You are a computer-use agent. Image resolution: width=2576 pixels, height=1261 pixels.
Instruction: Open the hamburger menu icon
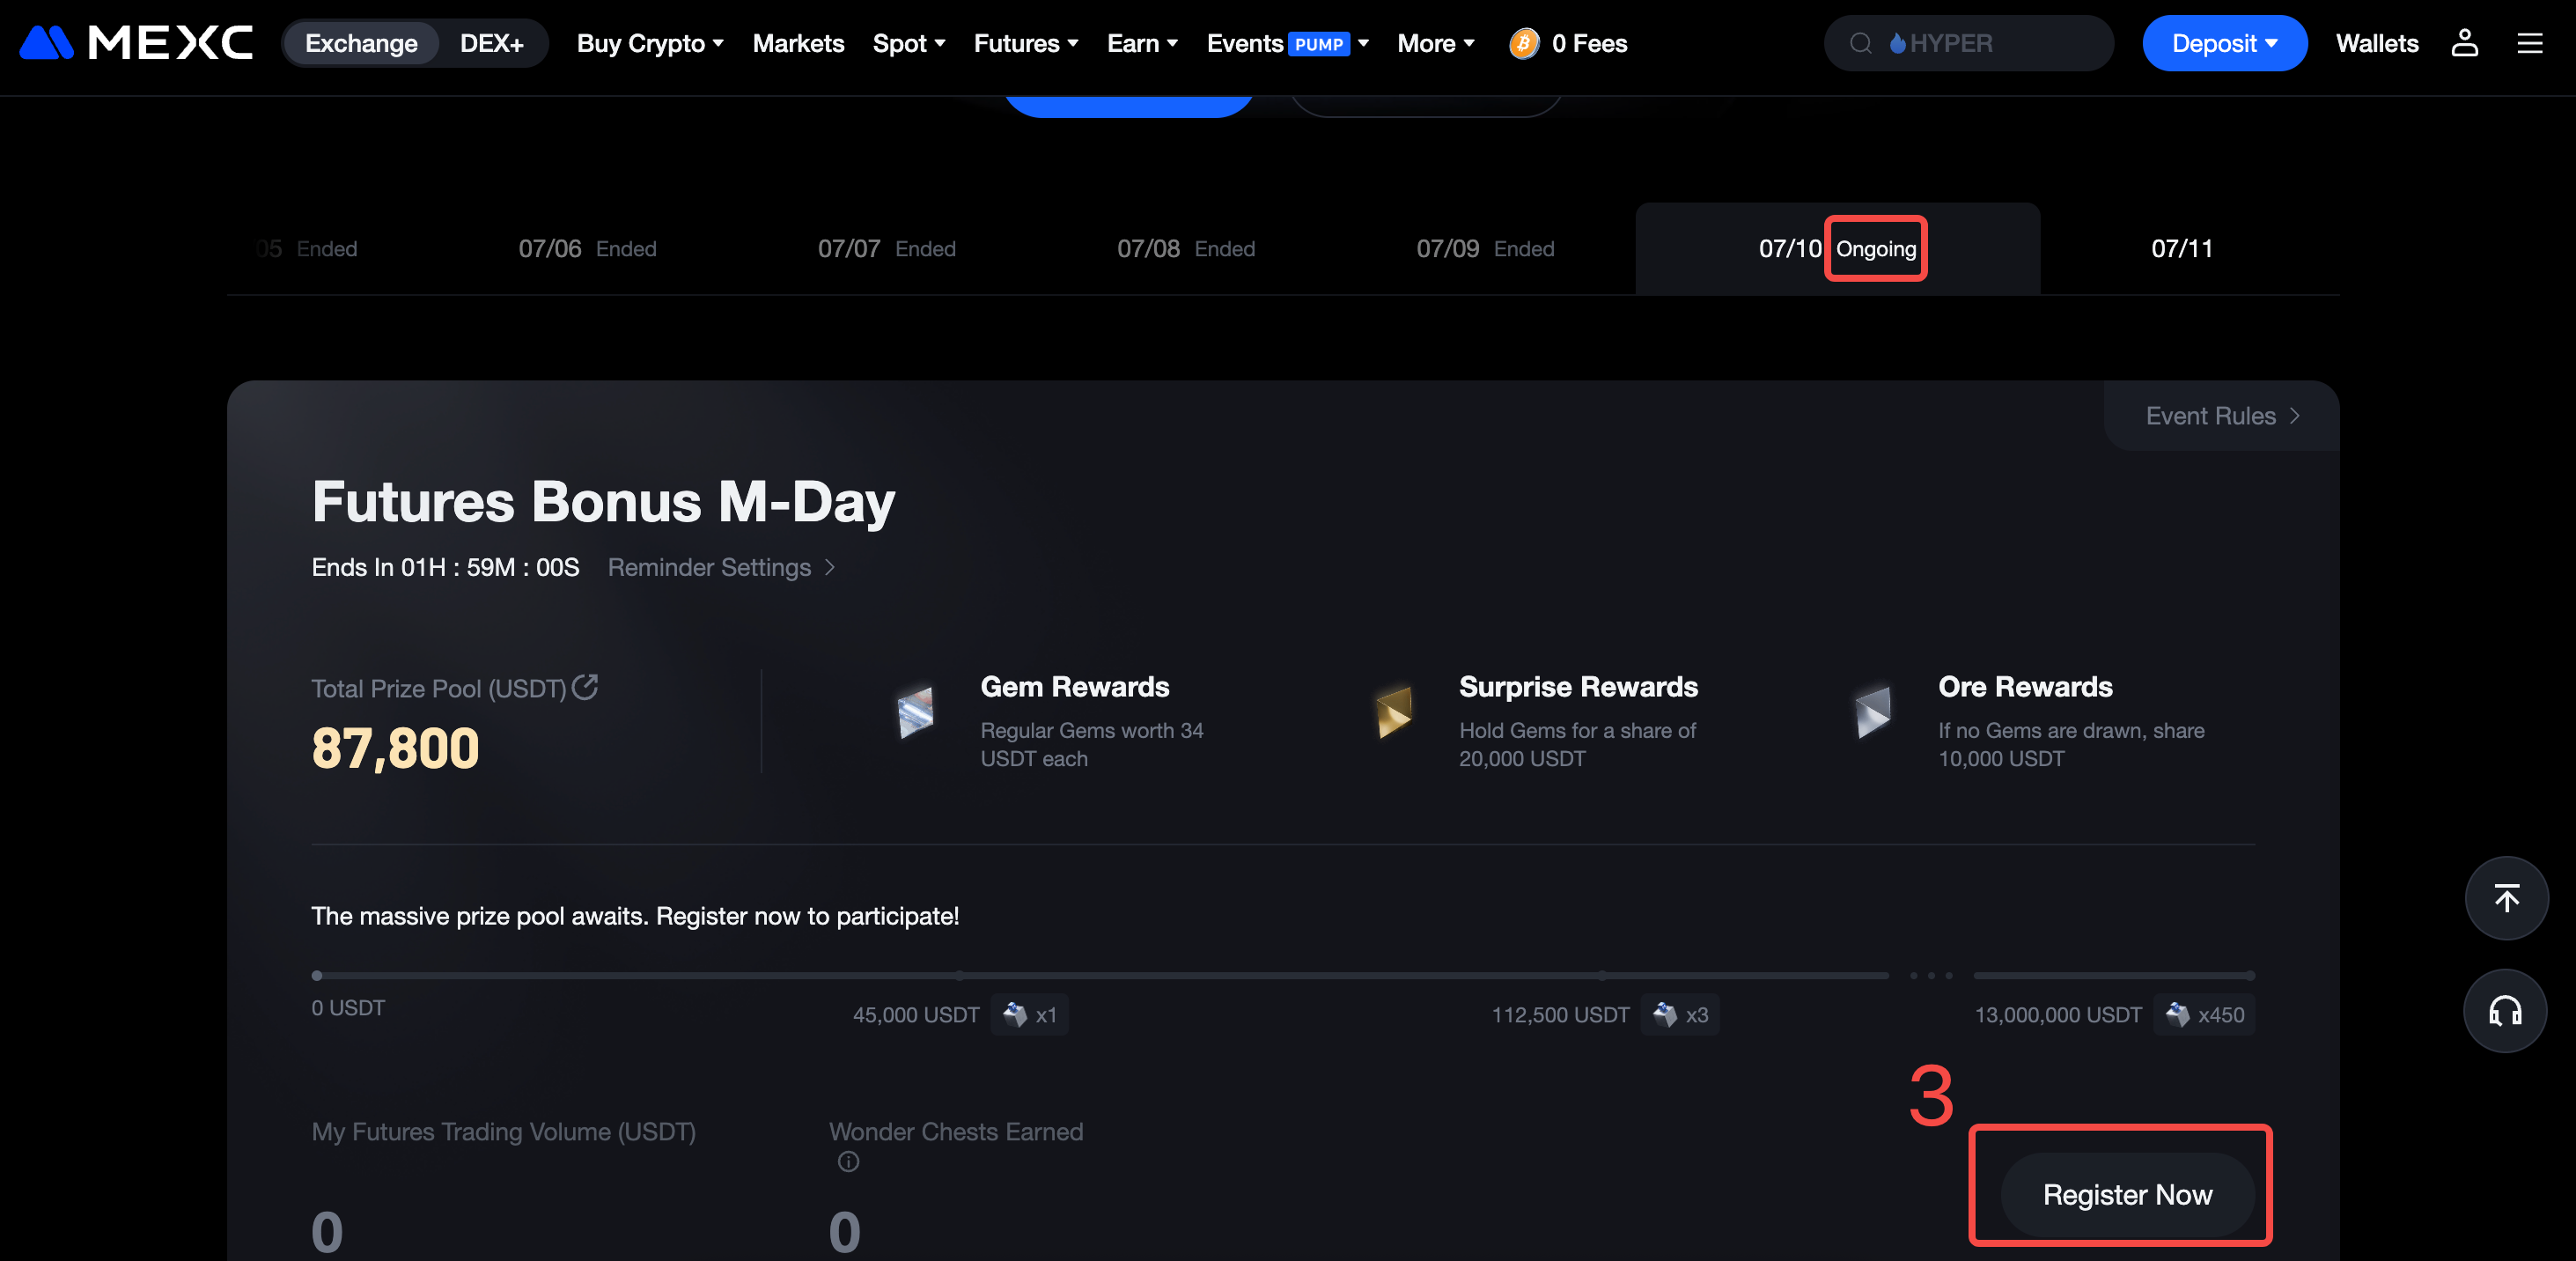coord(2529,43)
